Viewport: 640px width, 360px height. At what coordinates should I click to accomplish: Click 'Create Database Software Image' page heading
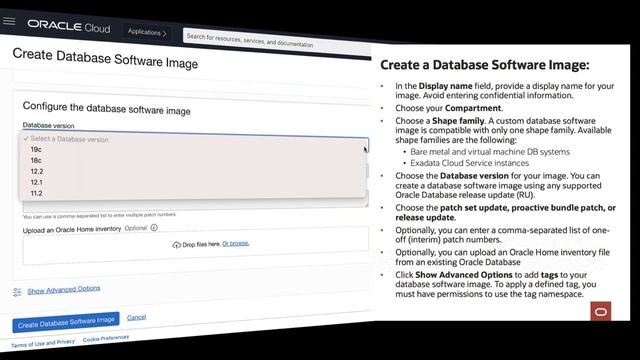click(x=105, y=59)
